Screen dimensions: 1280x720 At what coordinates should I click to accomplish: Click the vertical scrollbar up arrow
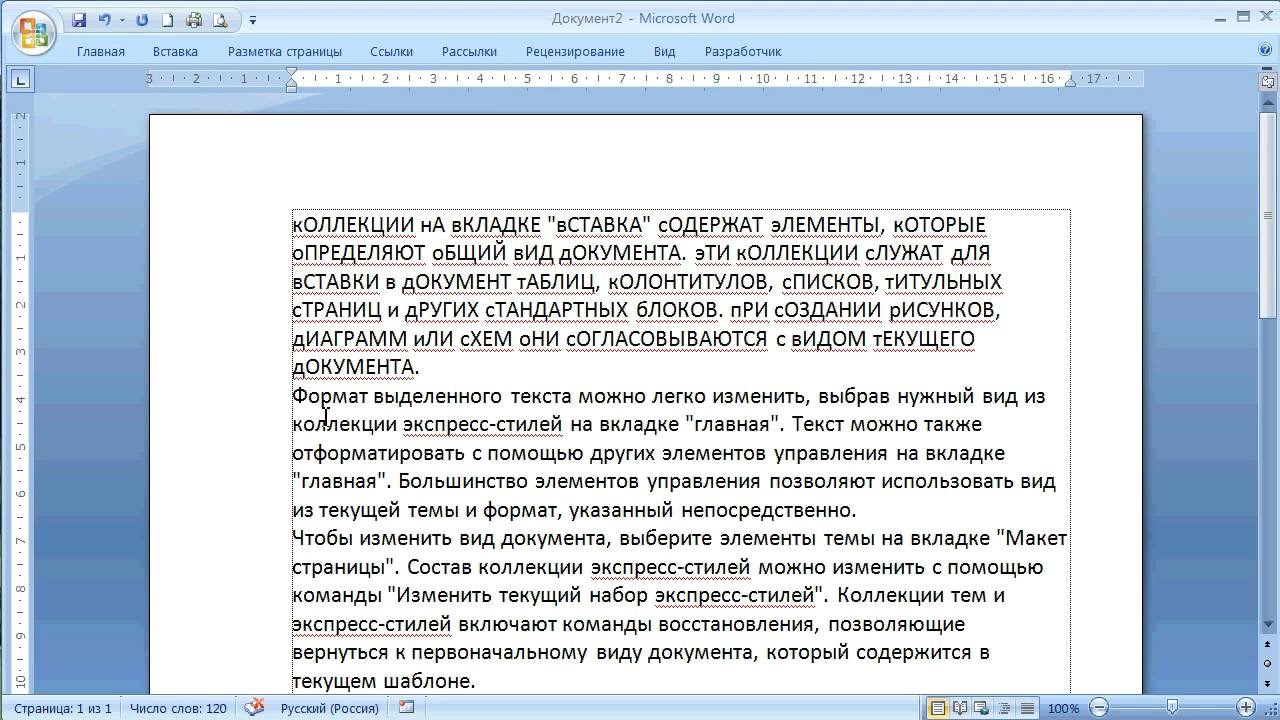pos(1267,100)
